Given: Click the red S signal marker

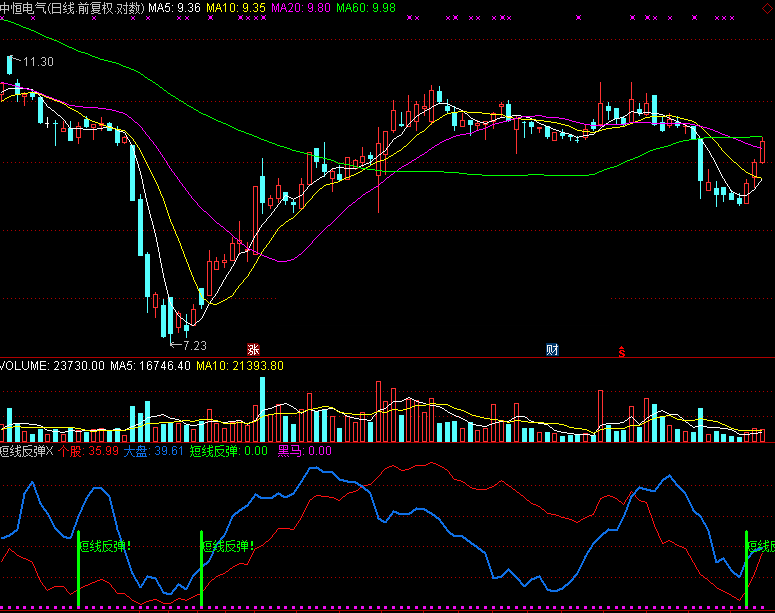Looking at the screenshot, I should [622, 351].
